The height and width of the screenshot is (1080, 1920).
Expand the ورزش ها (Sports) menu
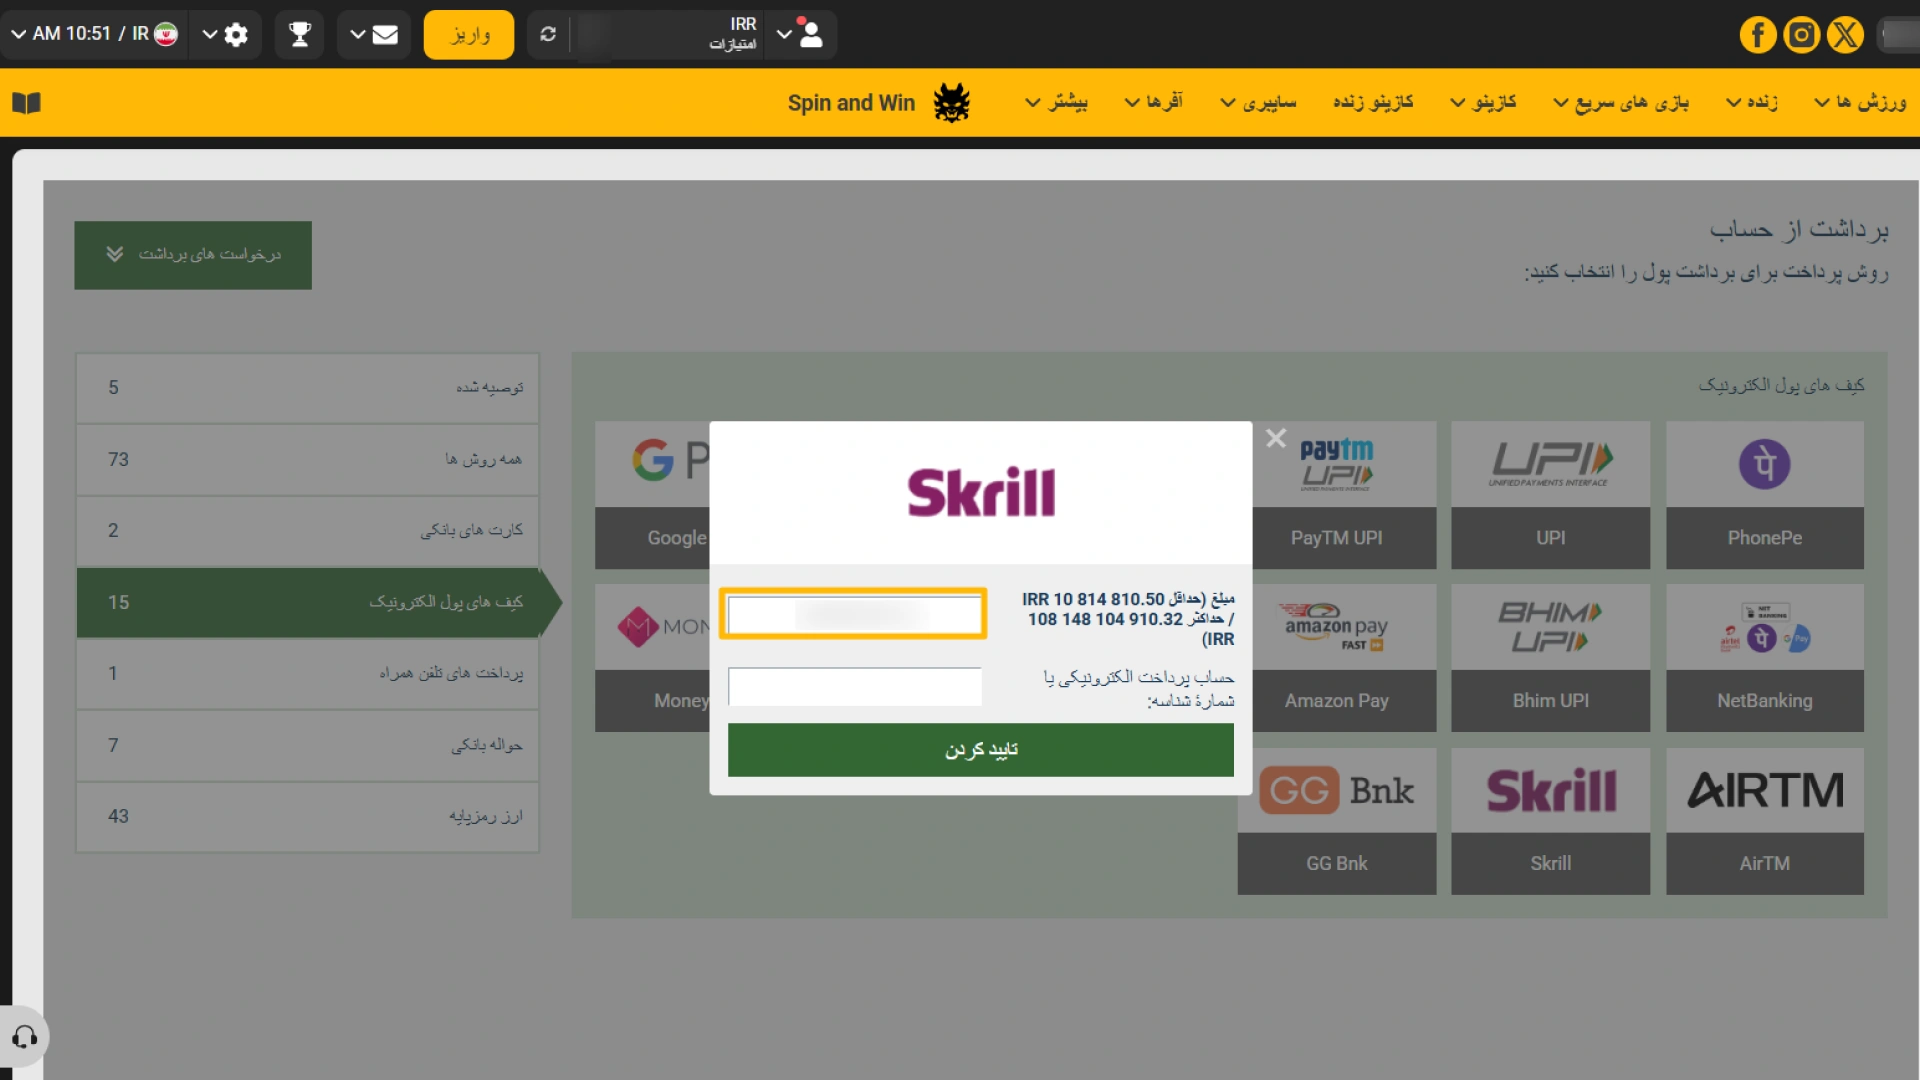(1860, 102)
